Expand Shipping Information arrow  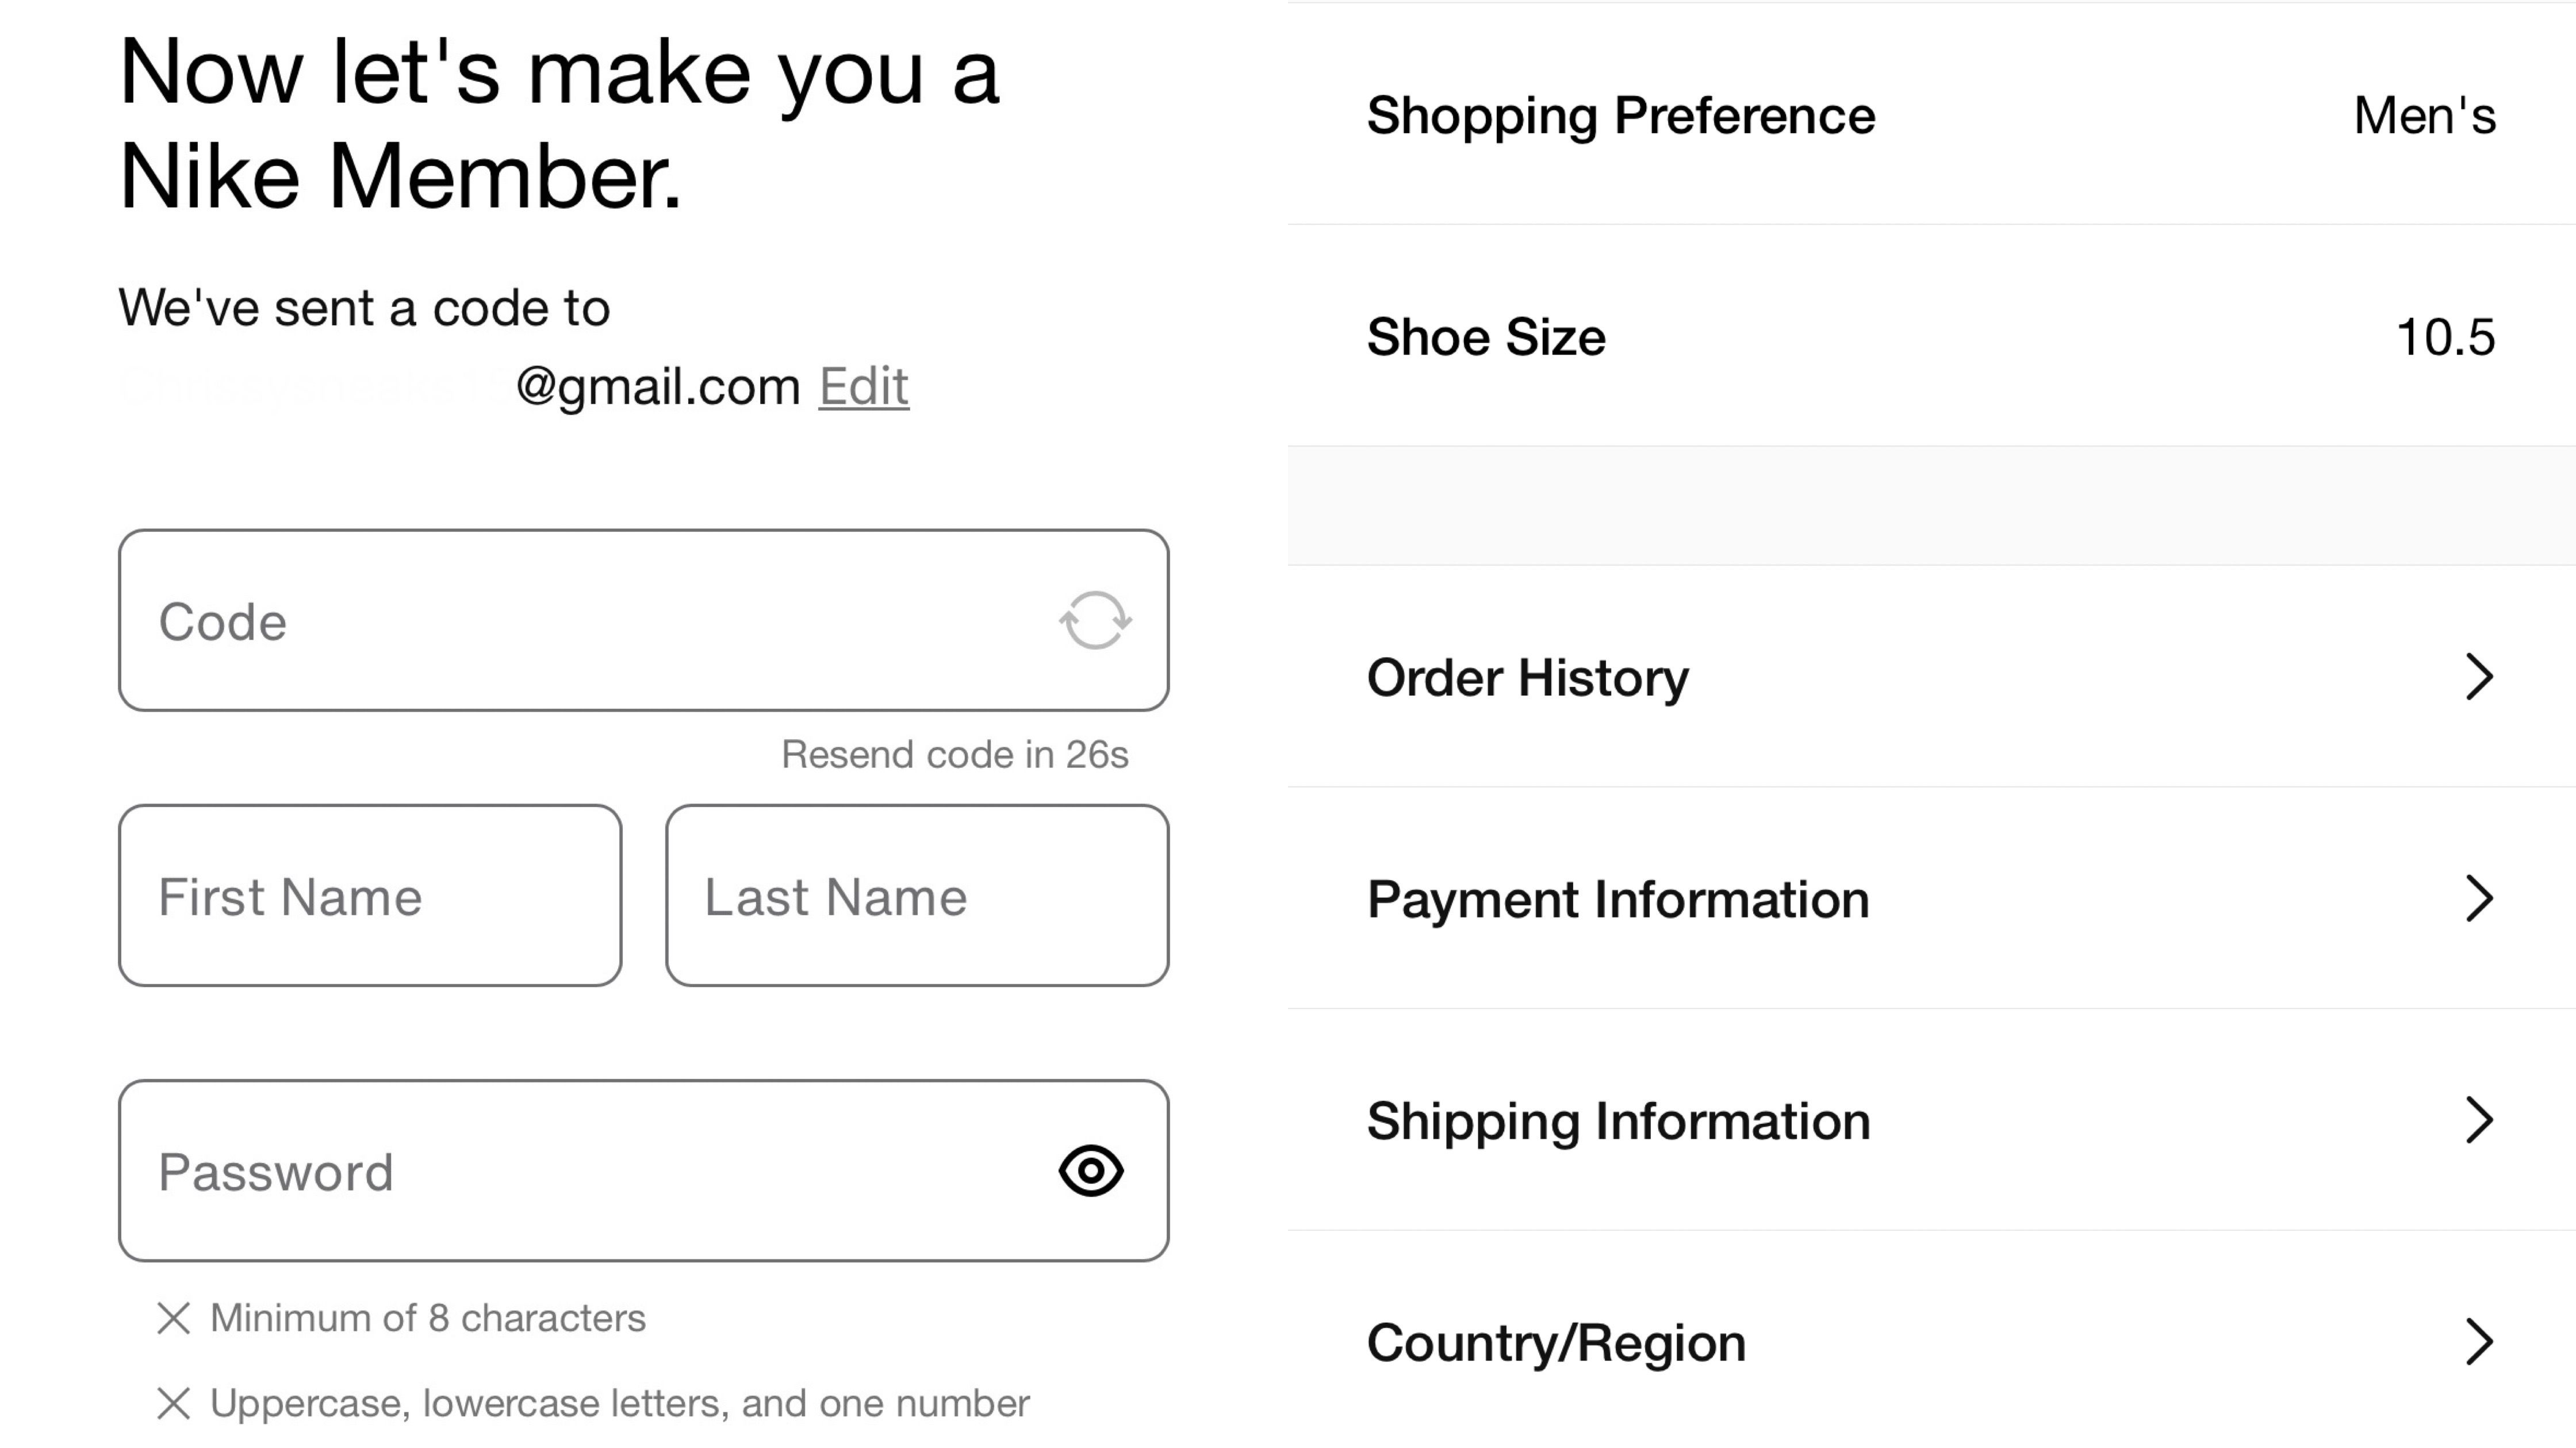click(2479, 1120)
